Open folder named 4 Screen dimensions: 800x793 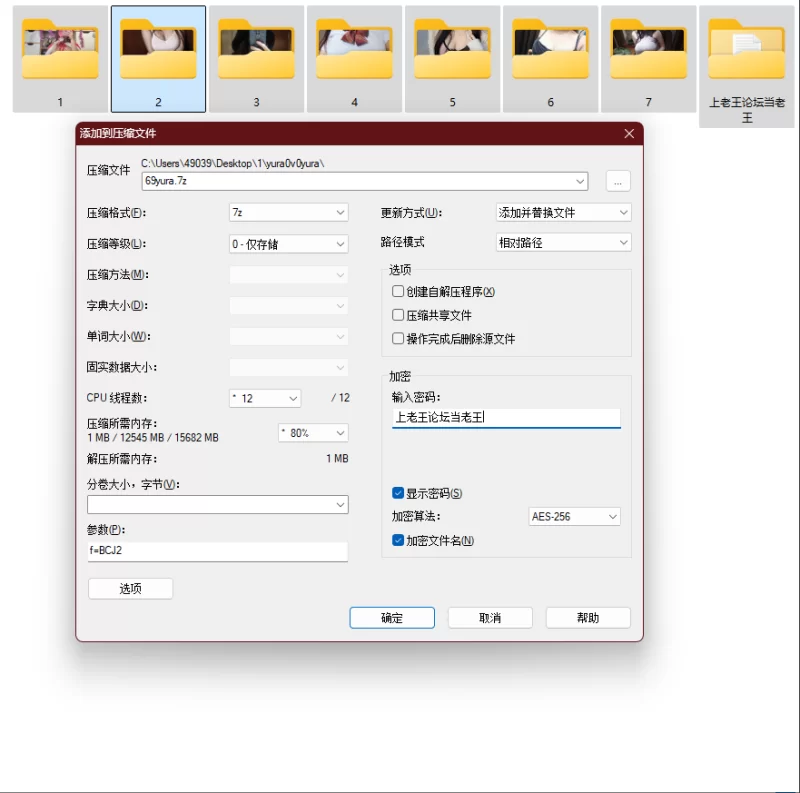354,59
